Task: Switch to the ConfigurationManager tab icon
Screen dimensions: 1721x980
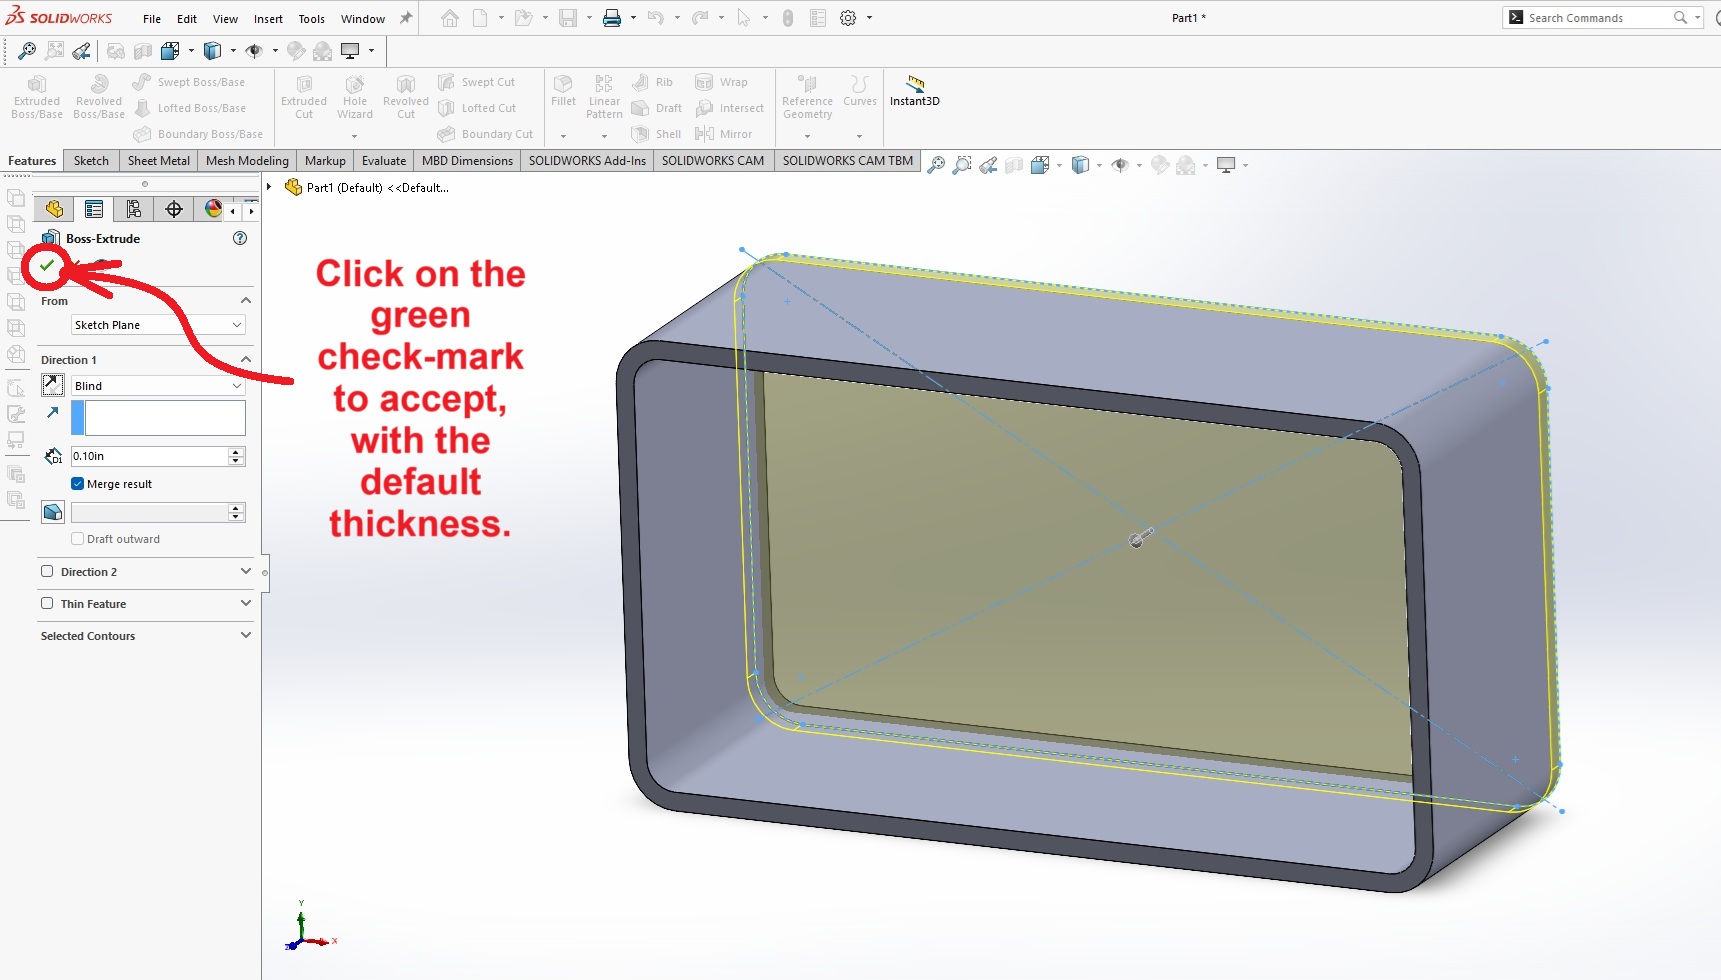Action: [133, 209]
